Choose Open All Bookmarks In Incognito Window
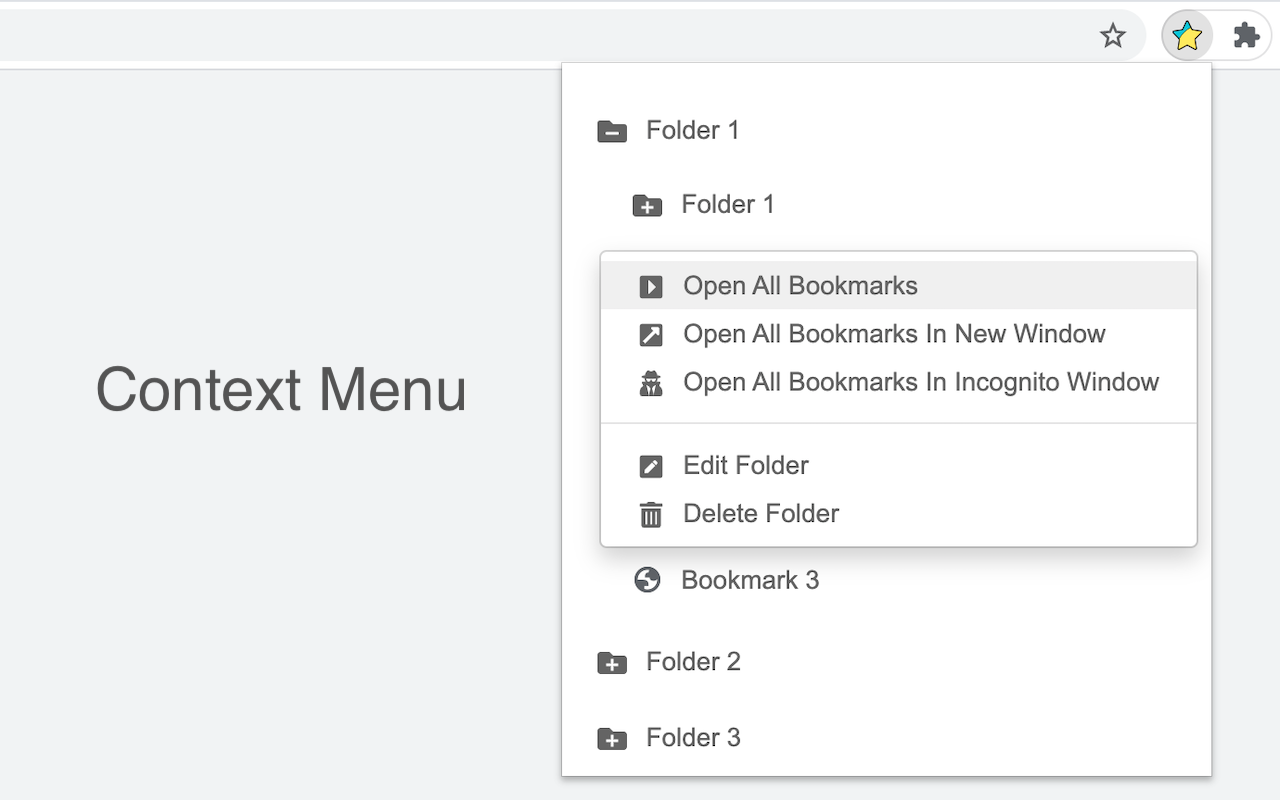1280x800 pixels. point(920,382)
